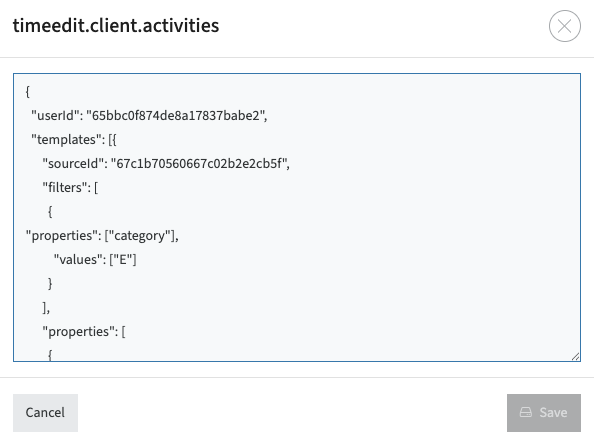Click the greyed-out Save button
This screenshot has width=594, height=445.
point(544,412)
